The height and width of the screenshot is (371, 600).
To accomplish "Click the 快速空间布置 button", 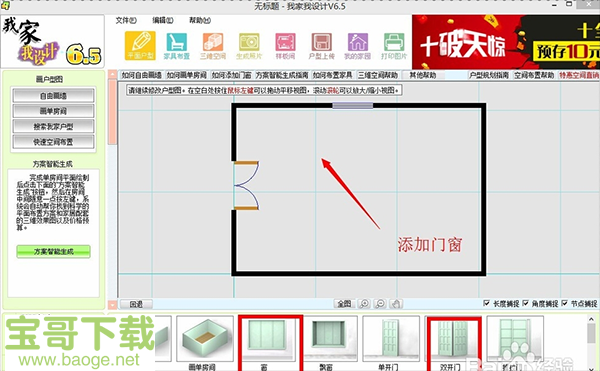I will 53,142.
